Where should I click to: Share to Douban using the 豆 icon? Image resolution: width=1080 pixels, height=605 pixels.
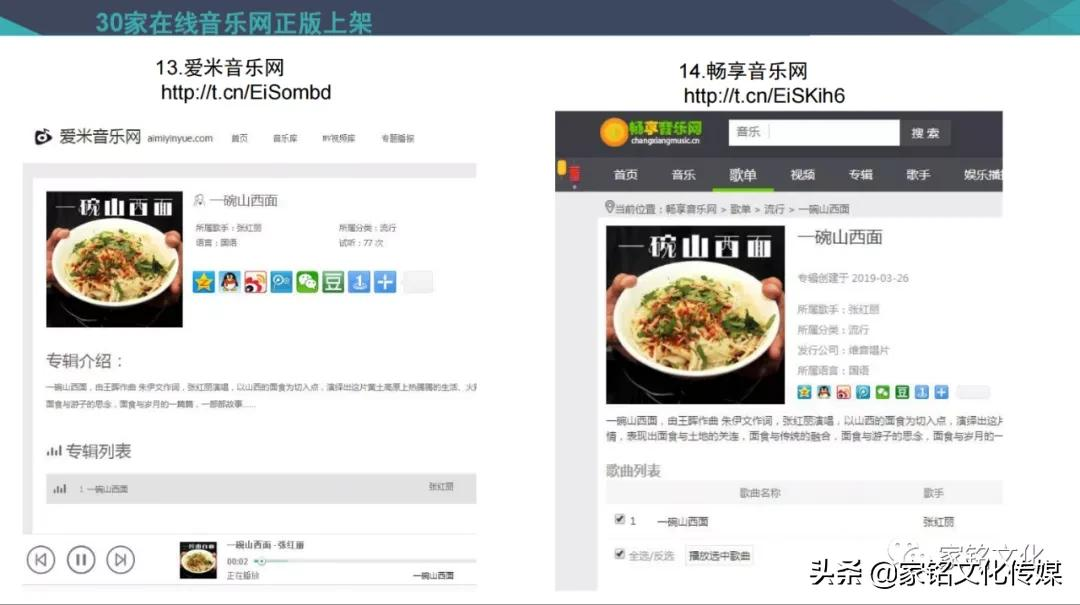(x=332, y=283)
